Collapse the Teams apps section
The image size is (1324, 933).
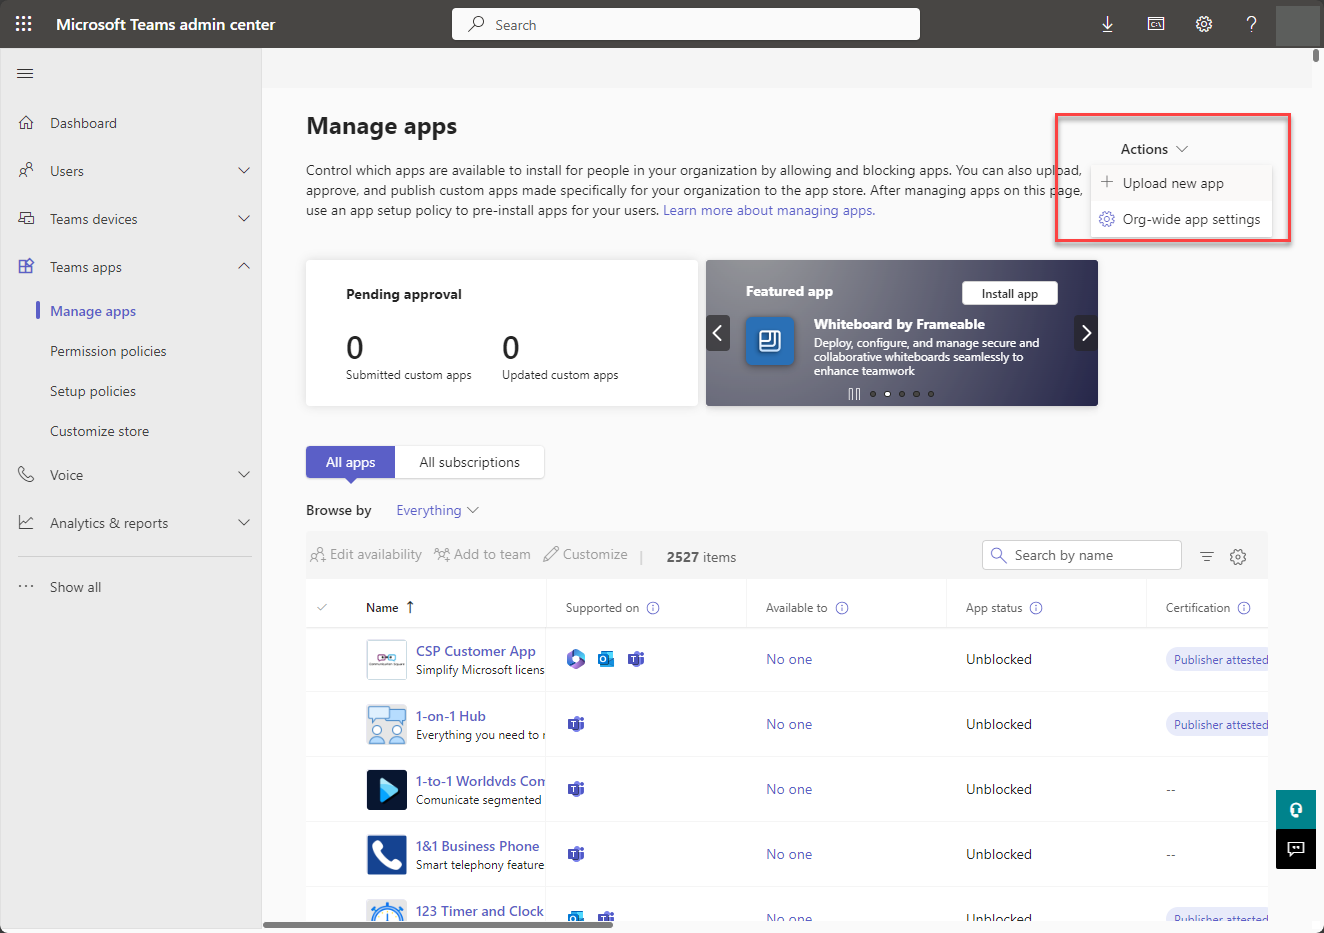click(244, 266)
